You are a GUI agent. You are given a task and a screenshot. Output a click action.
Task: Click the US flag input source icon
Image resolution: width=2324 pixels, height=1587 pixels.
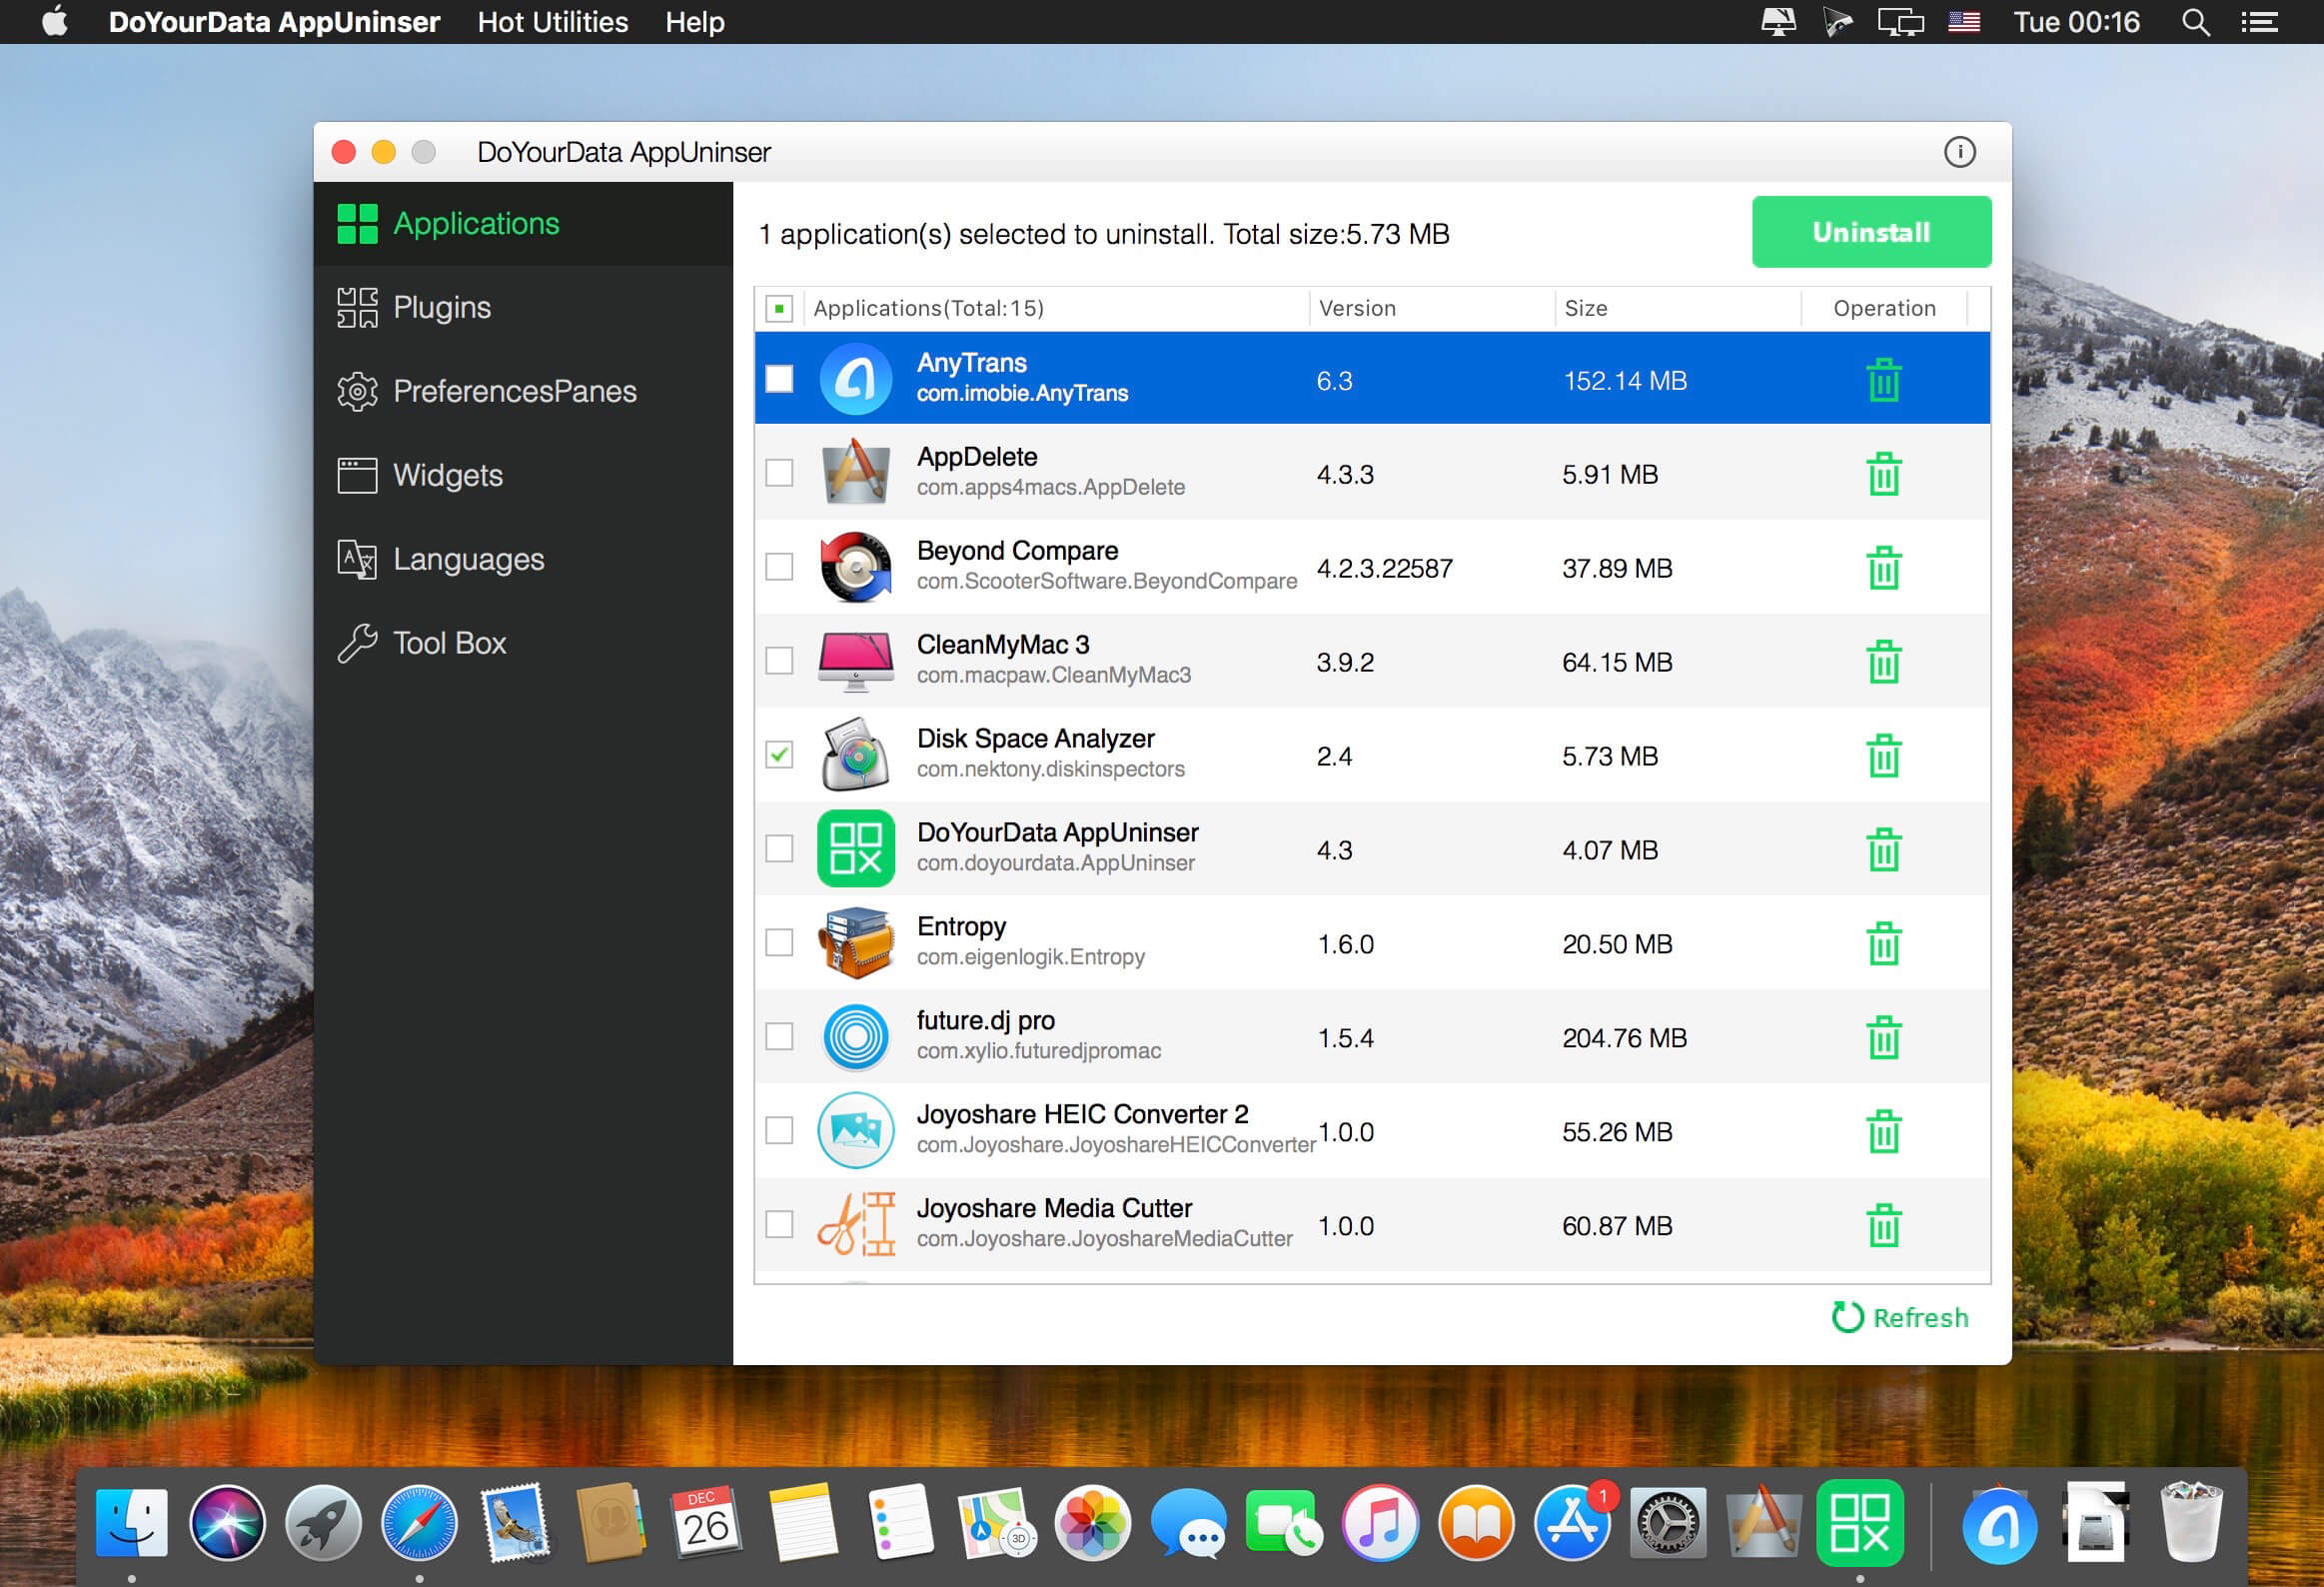click(x=1964, y=22)
